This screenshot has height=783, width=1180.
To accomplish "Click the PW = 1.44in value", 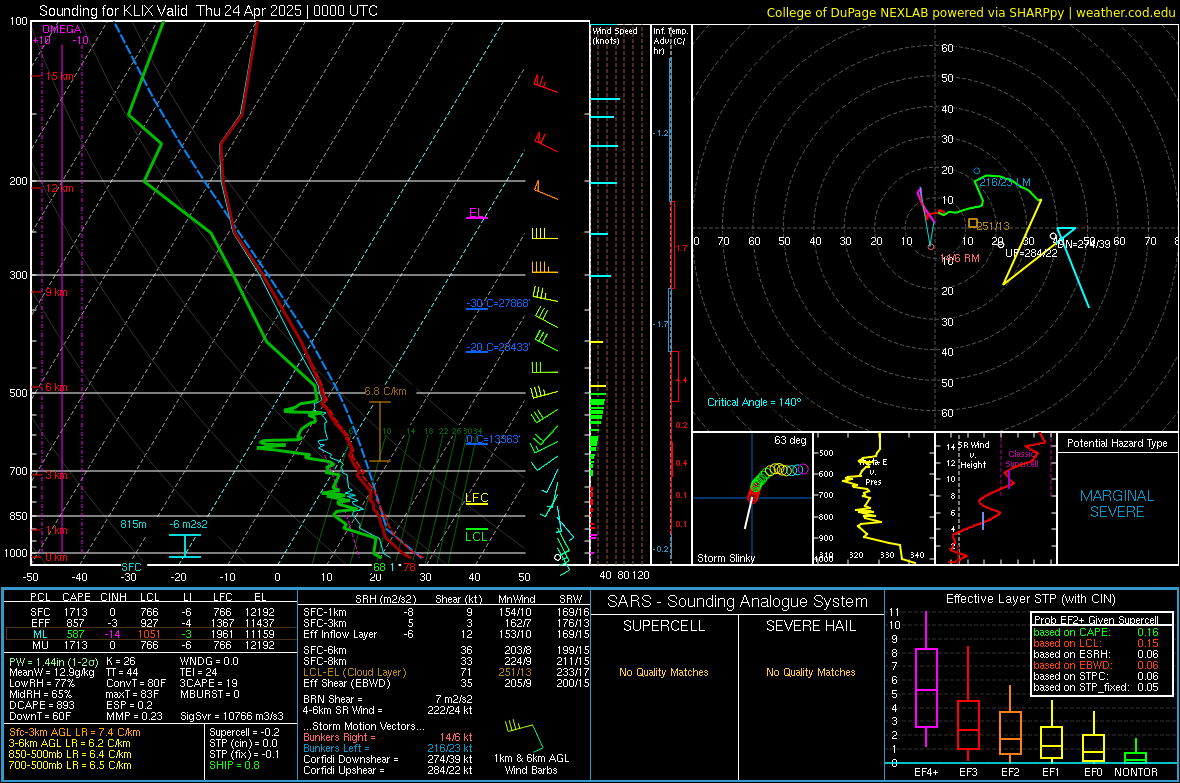I will click(53, 661).
